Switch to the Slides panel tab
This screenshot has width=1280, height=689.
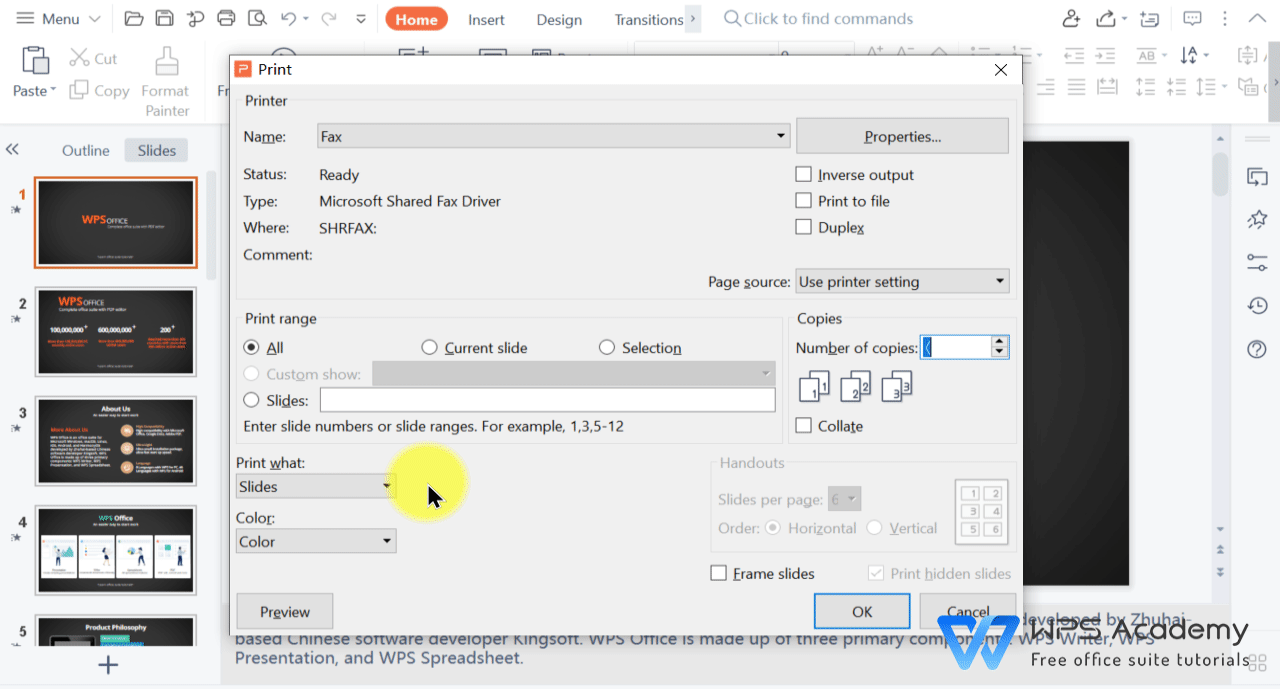157,150
